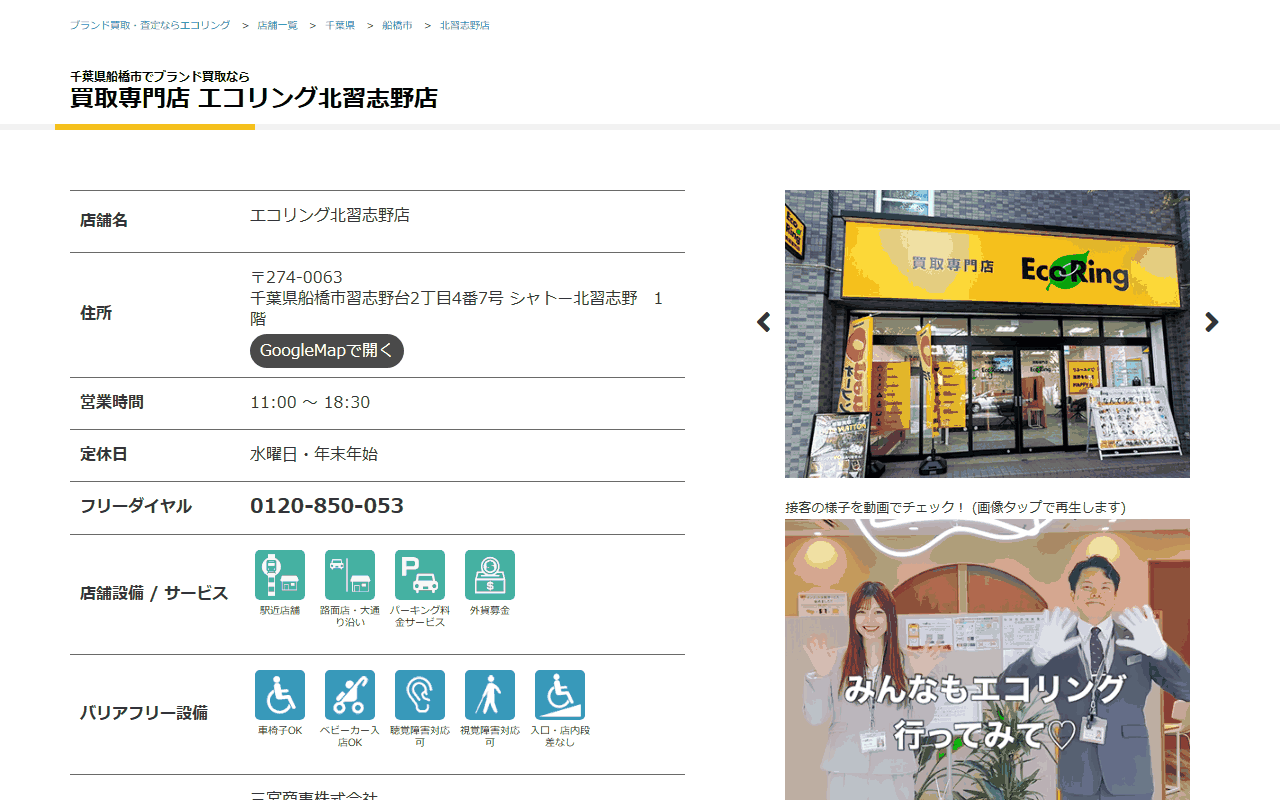The height and width of the screenshot is (800, 1280).
Task: Click business hours 11:00 ～ 18:30
Action: click(310, 402)
